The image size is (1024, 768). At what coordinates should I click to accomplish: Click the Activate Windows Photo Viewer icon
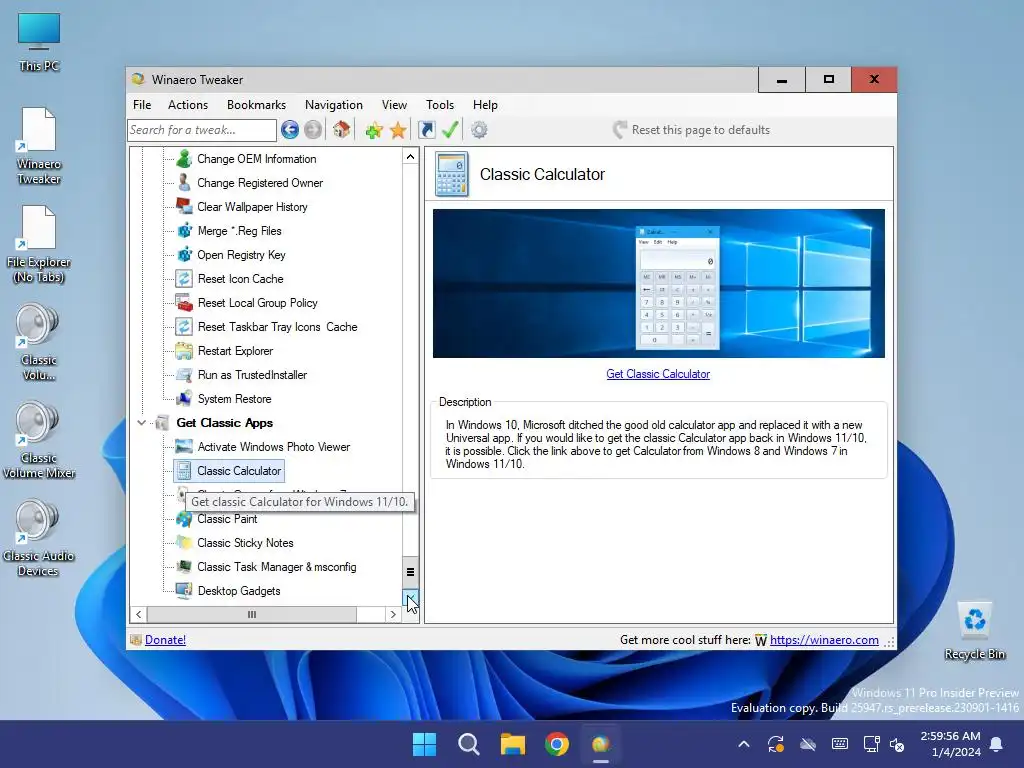(x=184, y=447)
